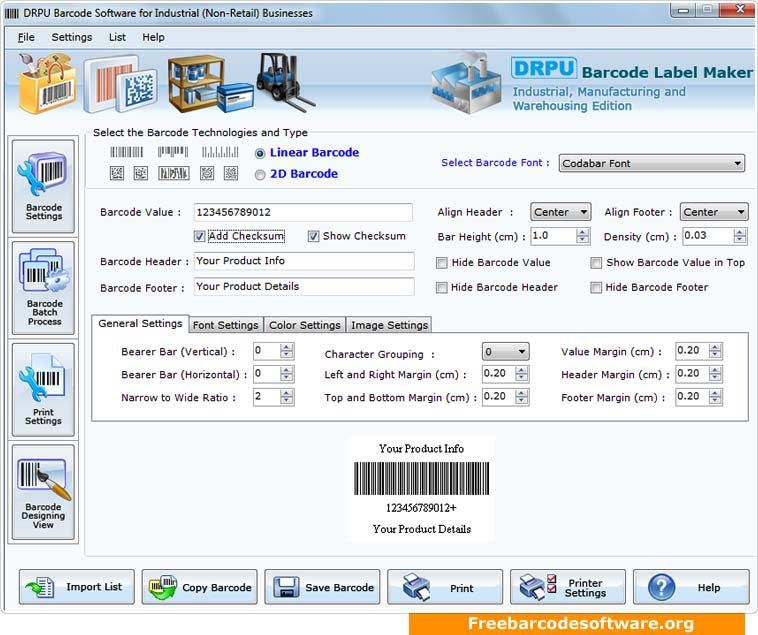The width and height of the screenshot is (758, 635).
Task: Click the shopping bag barcode banner icon
Action: click(x=47, y=83)
